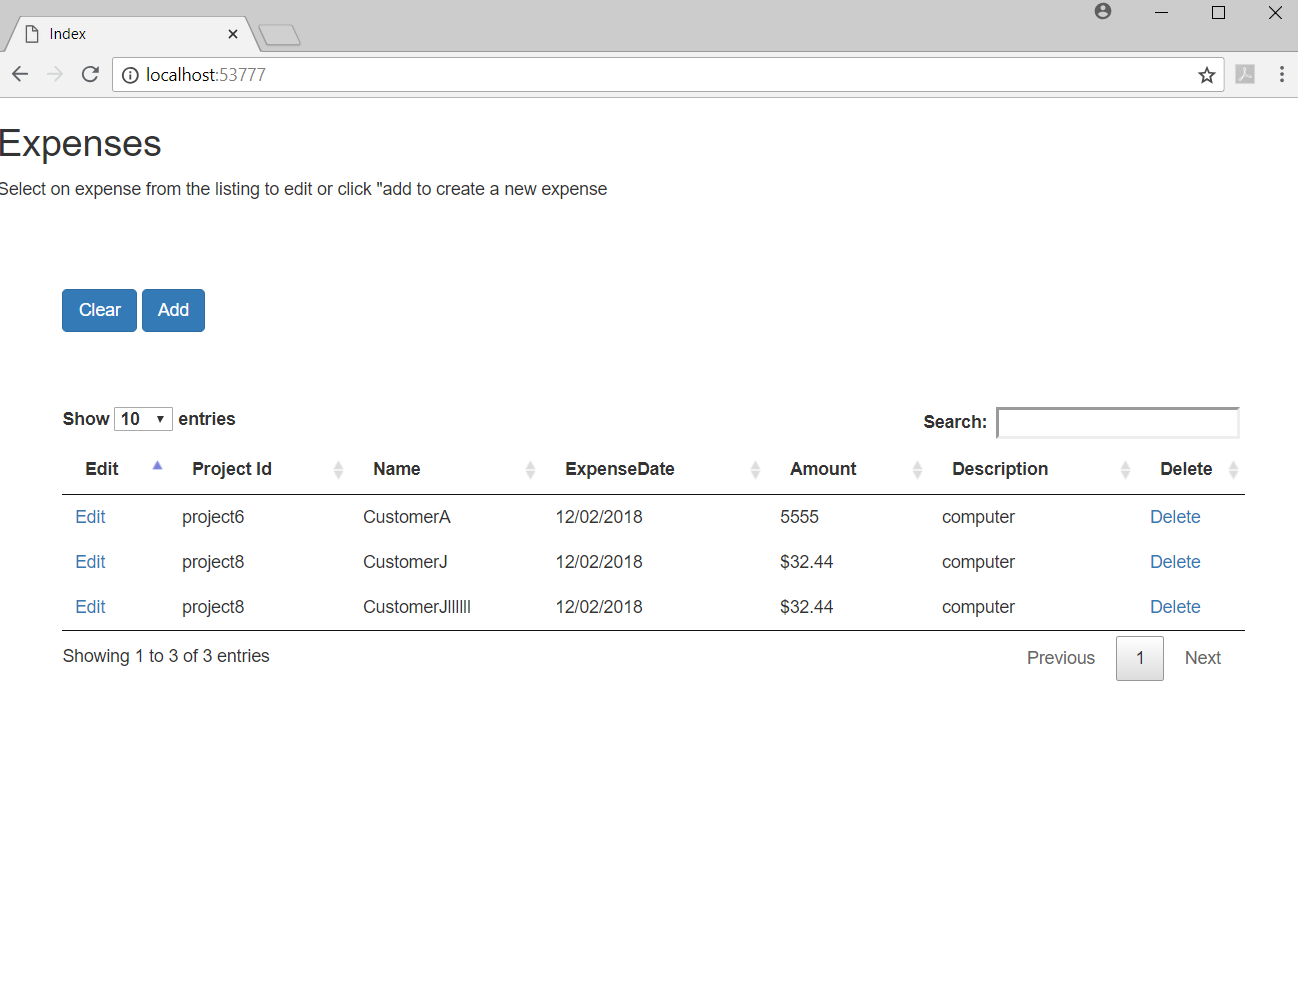1298x999 pixels.
Task: Reload the page using refresh icon
Action: pyautogui.click(x=89, y=74)
